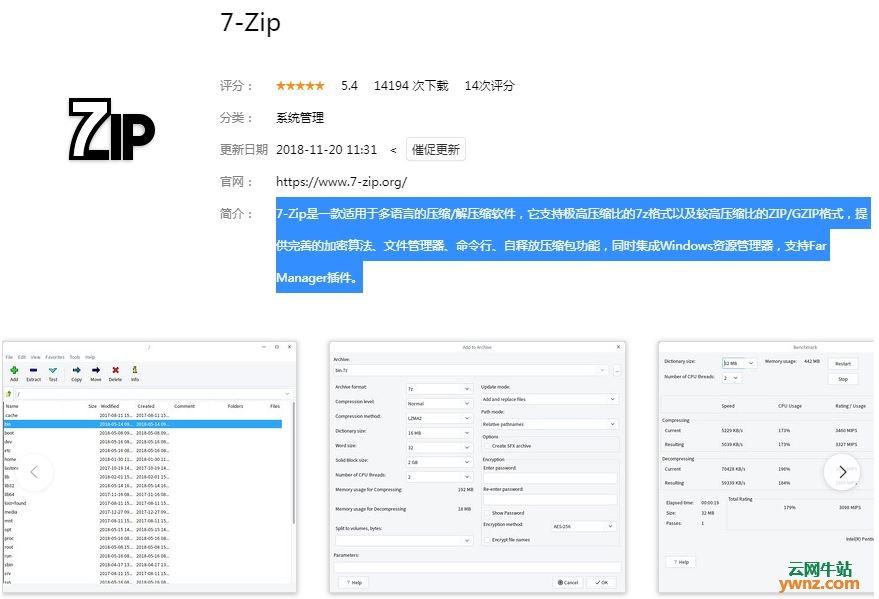Open the File menu in the file manager screenshot
The image size is (879, 599).
(x=9, y=357)
